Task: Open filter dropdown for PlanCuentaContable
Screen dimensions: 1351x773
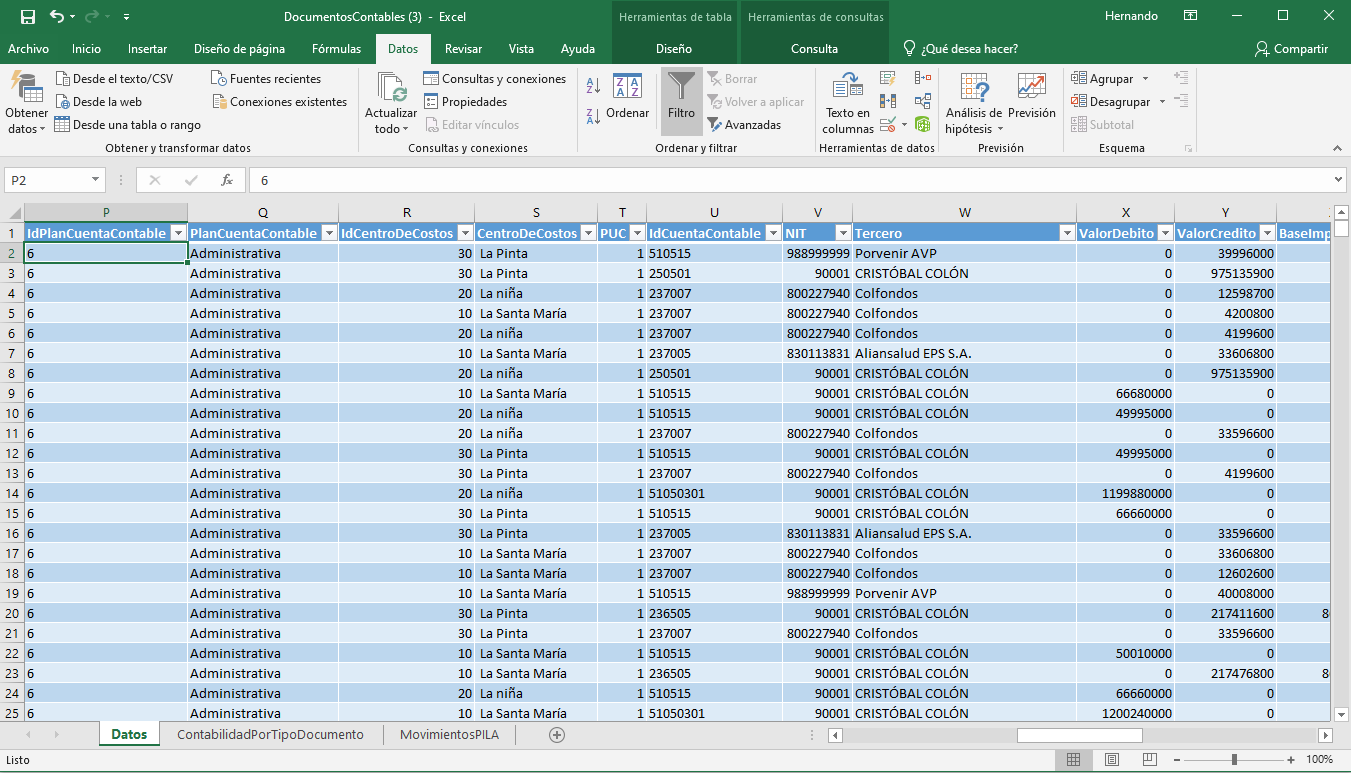Action: 328,233
